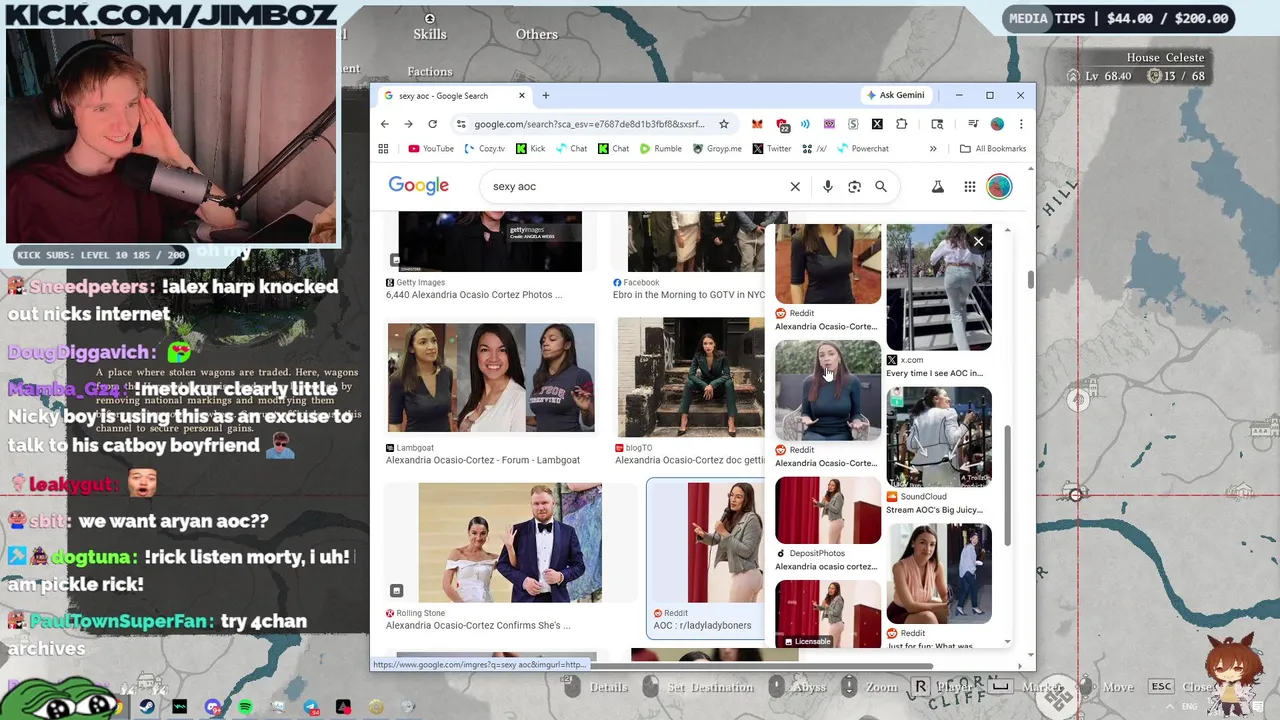Open Search Labs flask icon
This screenshot has width=1280, height=720.
coord(938,186)
